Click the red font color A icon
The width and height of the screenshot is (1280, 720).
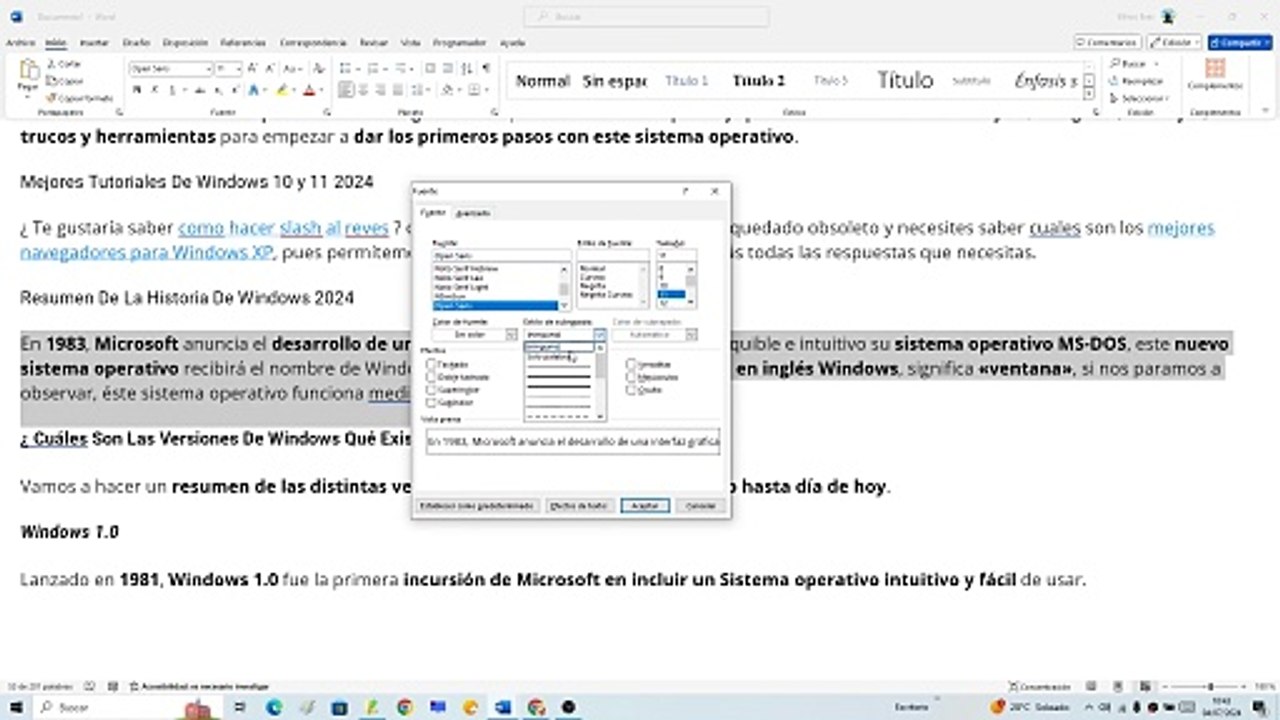point(308,90)
